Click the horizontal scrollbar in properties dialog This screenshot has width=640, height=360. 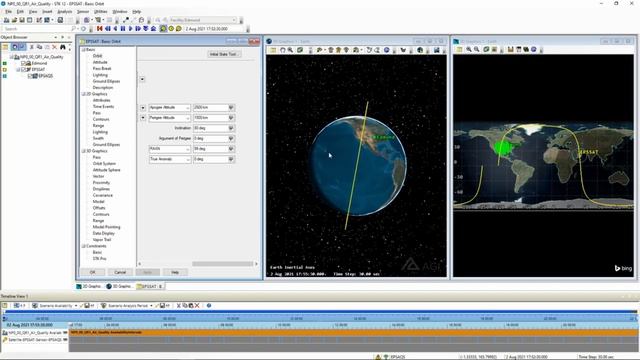222,264
